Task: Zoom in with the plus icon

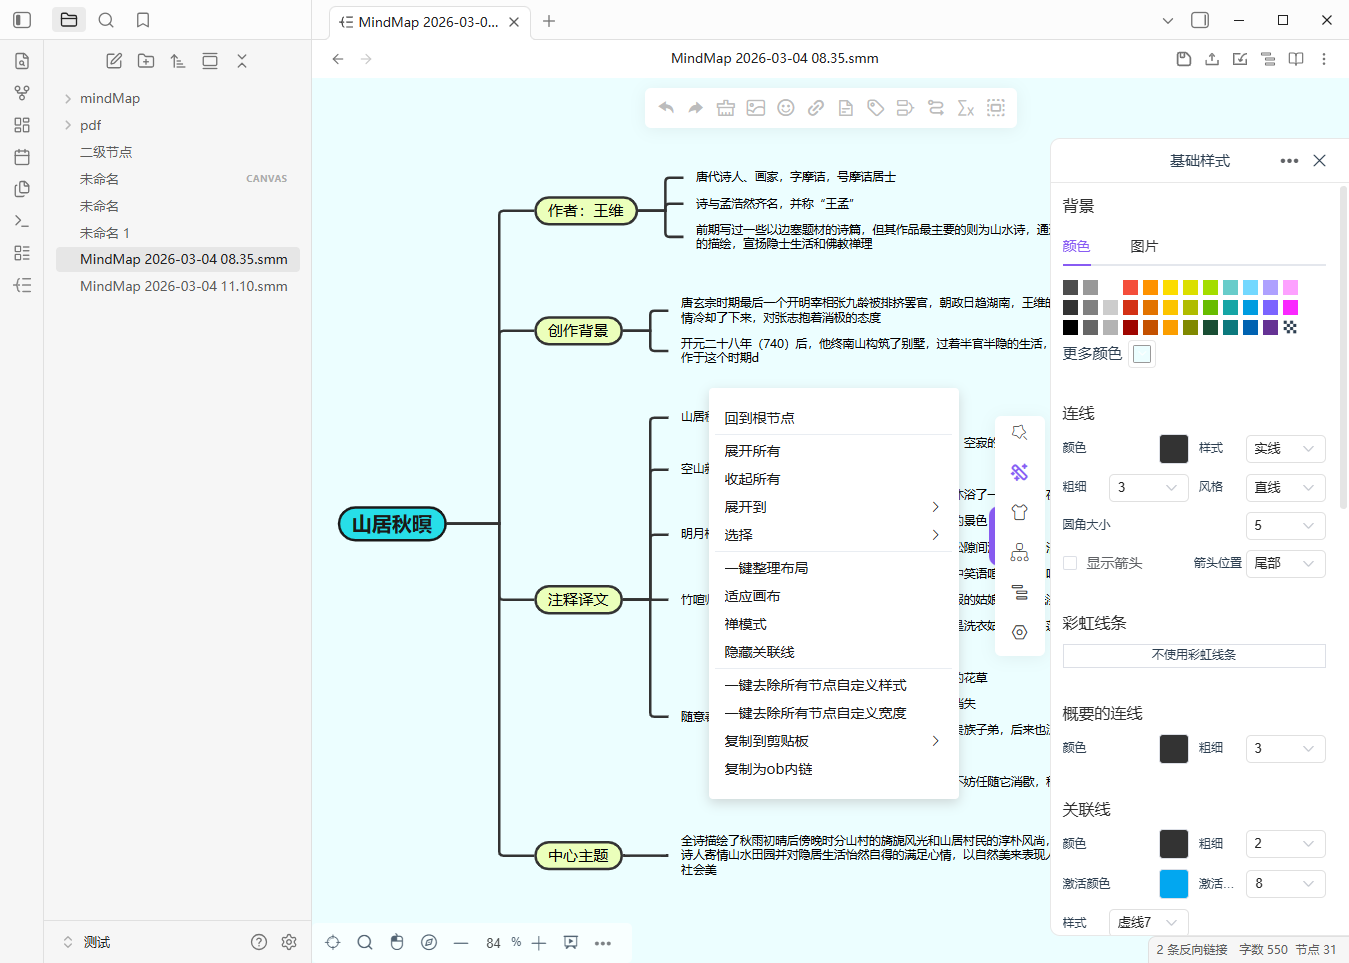Action: [x=539, y=943]
